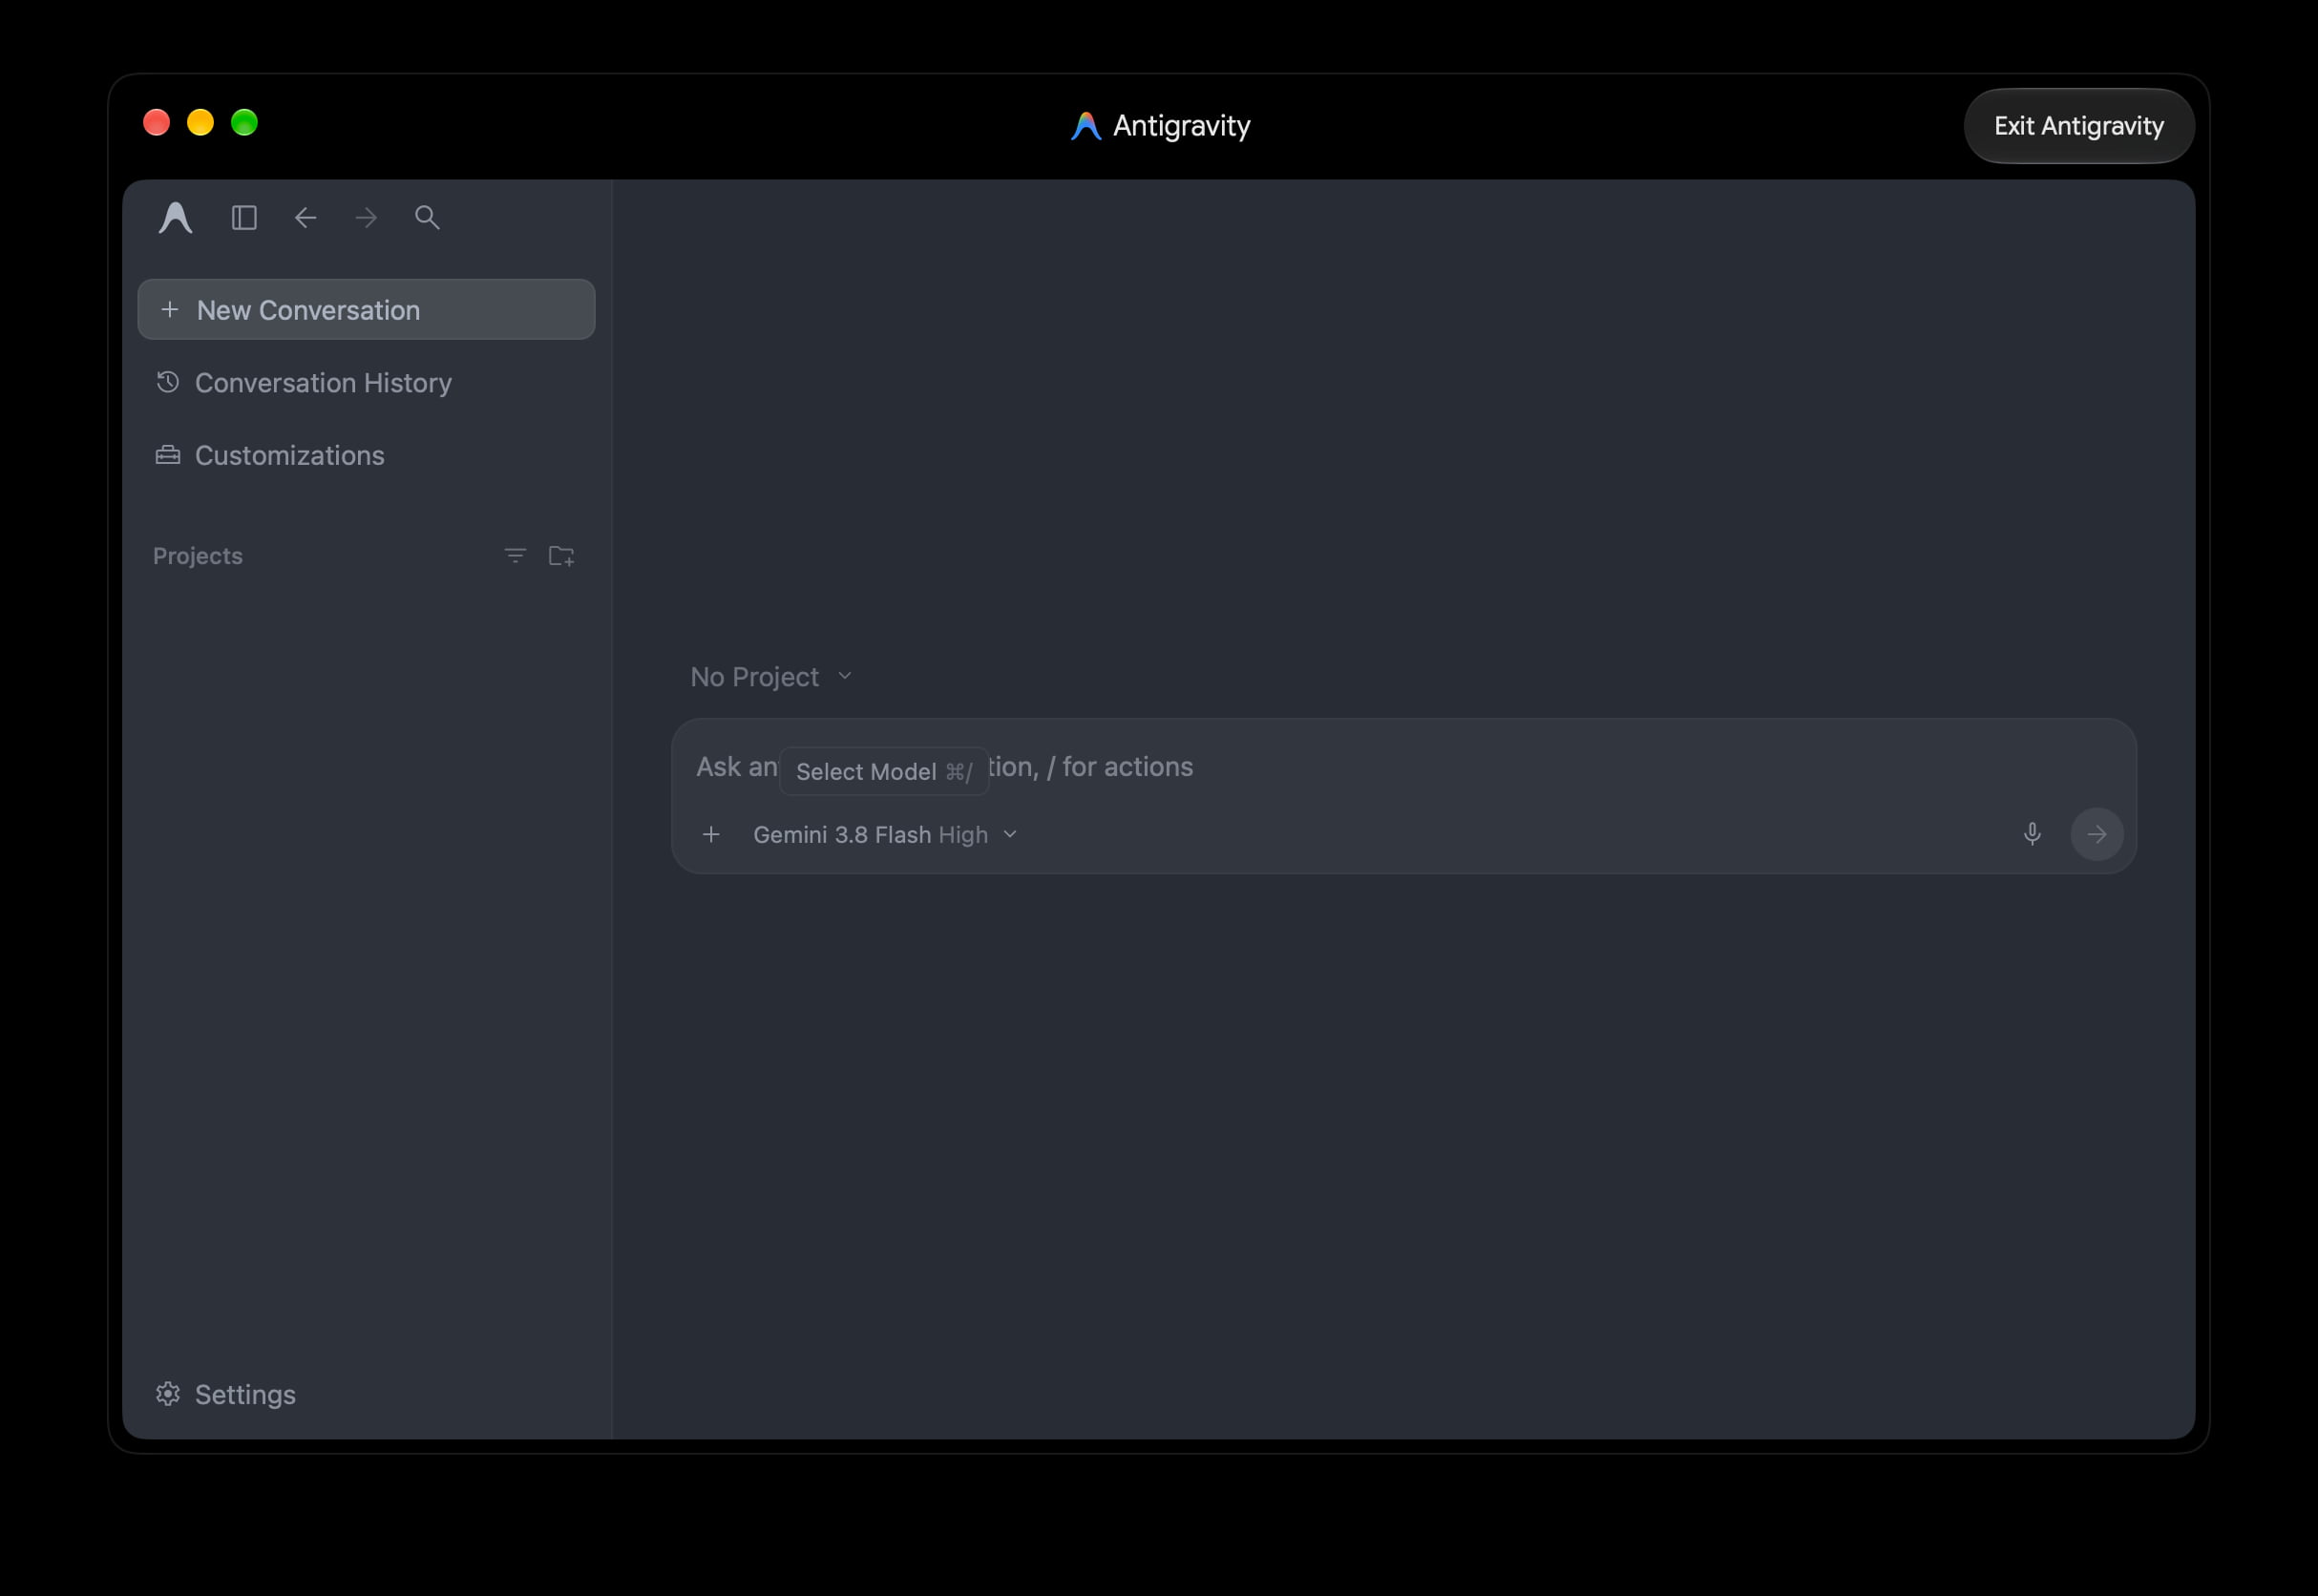2318x1596 pixels.
Task: Open search with the magnifier icon
Action: point(427,218)
